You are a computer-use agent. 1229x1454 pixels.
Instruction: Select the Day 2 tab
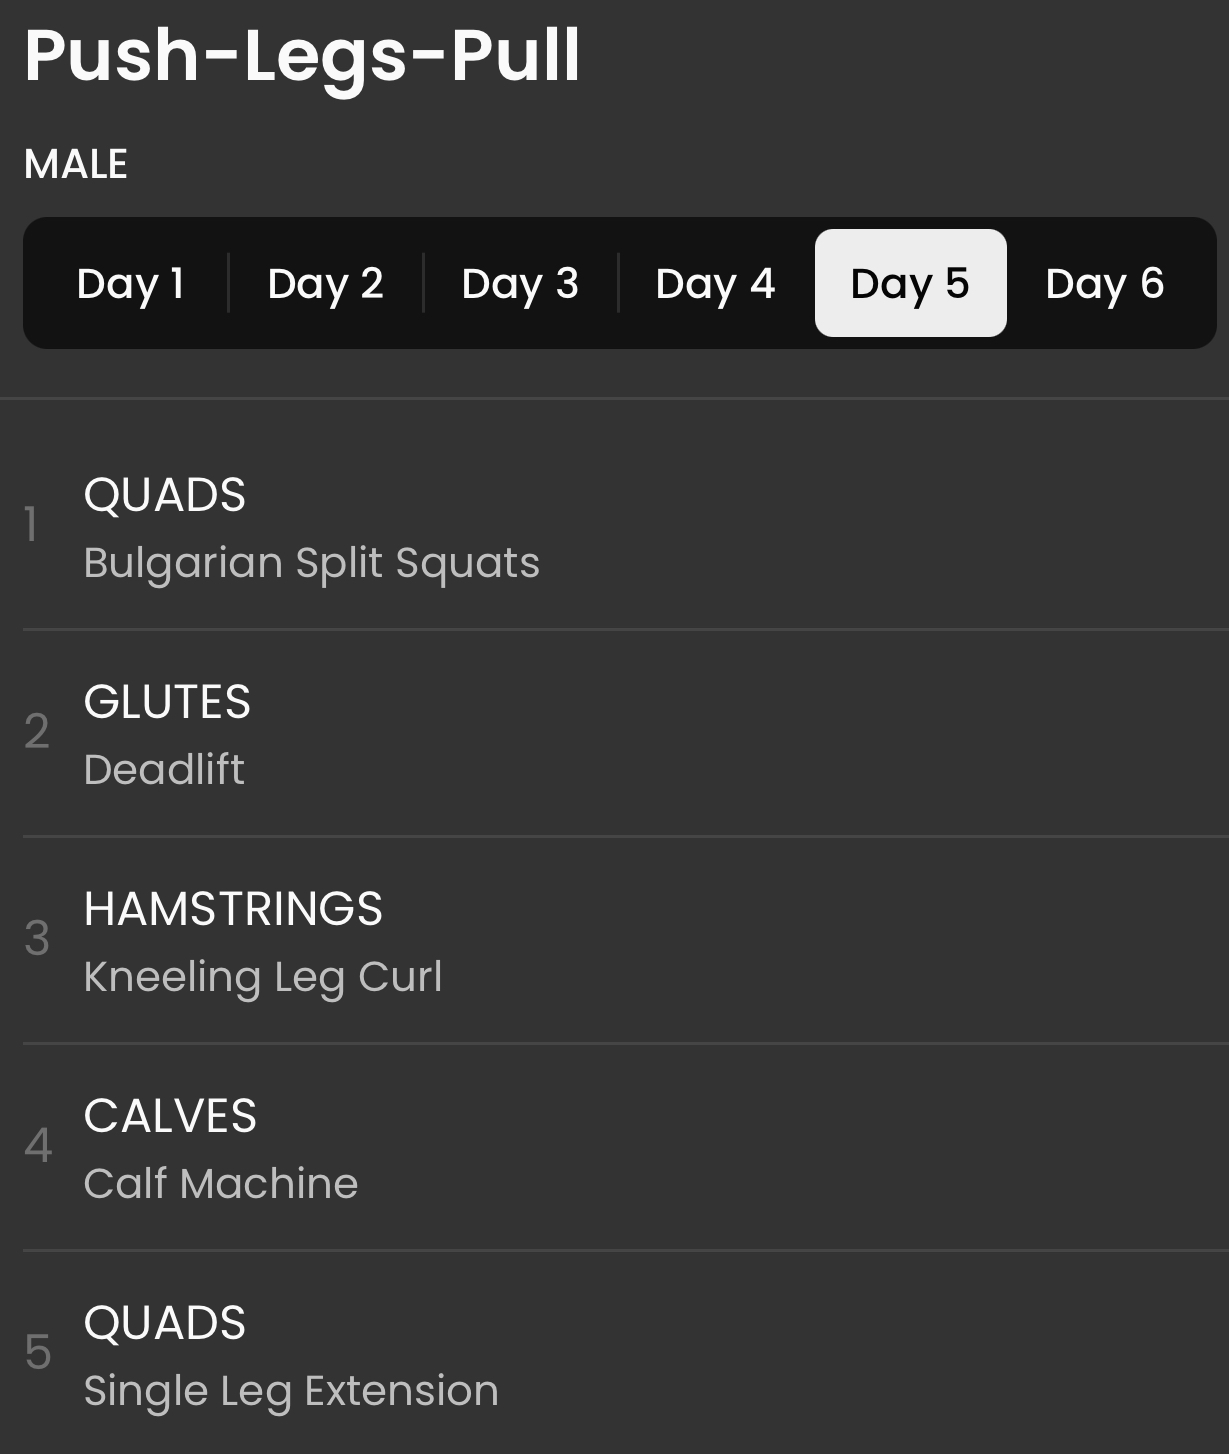[x=325, y=283]
